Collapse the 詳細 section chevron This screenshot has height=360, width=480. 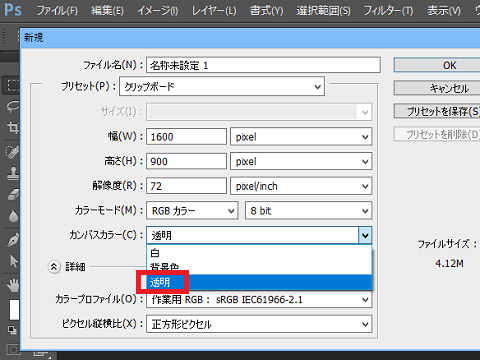coord(54,267)
